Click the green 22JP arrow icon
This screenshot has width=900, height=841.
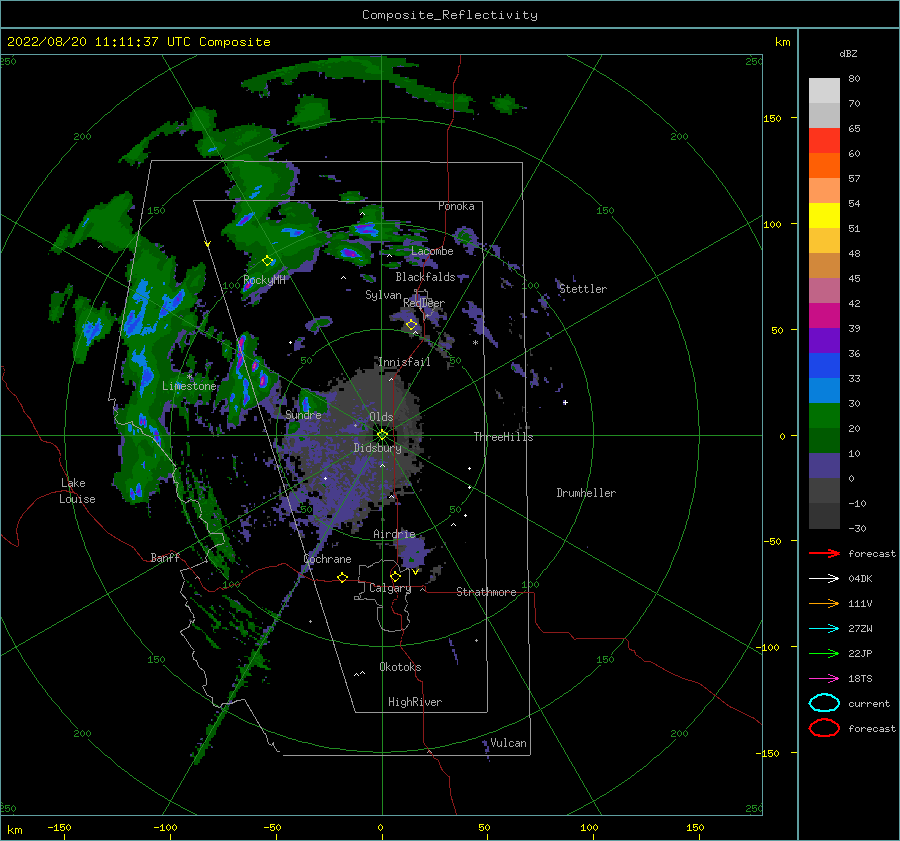(x=824, y=653)
